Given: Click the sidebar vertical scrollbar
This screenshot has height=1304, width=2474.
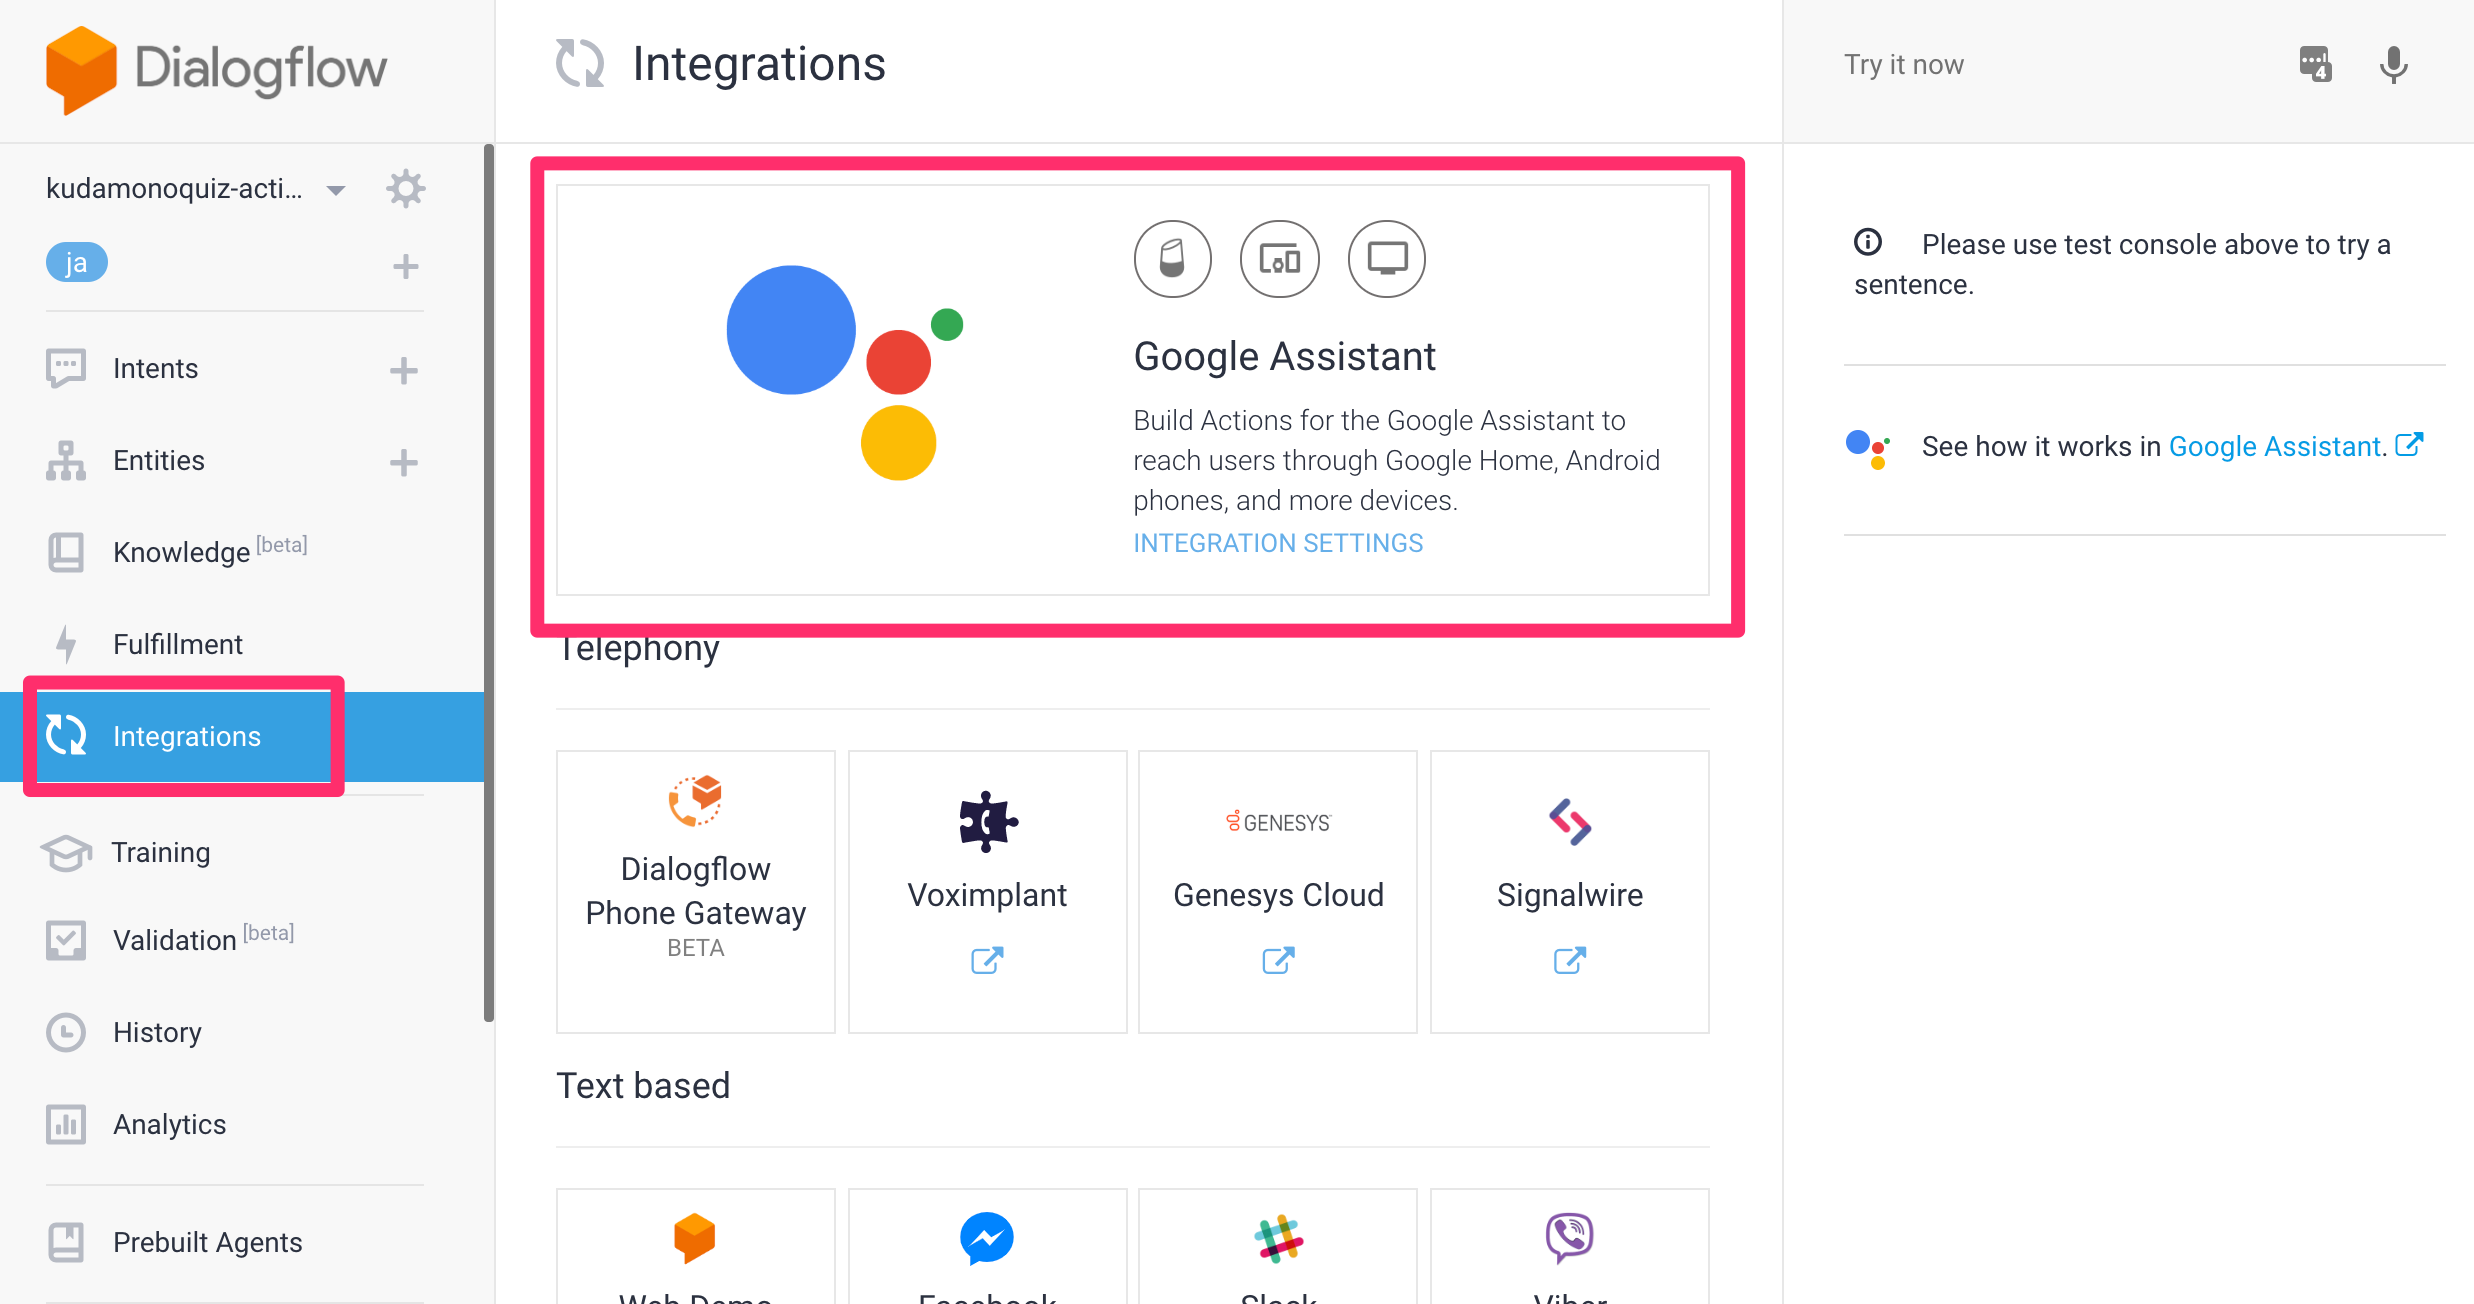Looking at the screenshot, I should pyautogui.click(x=488, y=580).
